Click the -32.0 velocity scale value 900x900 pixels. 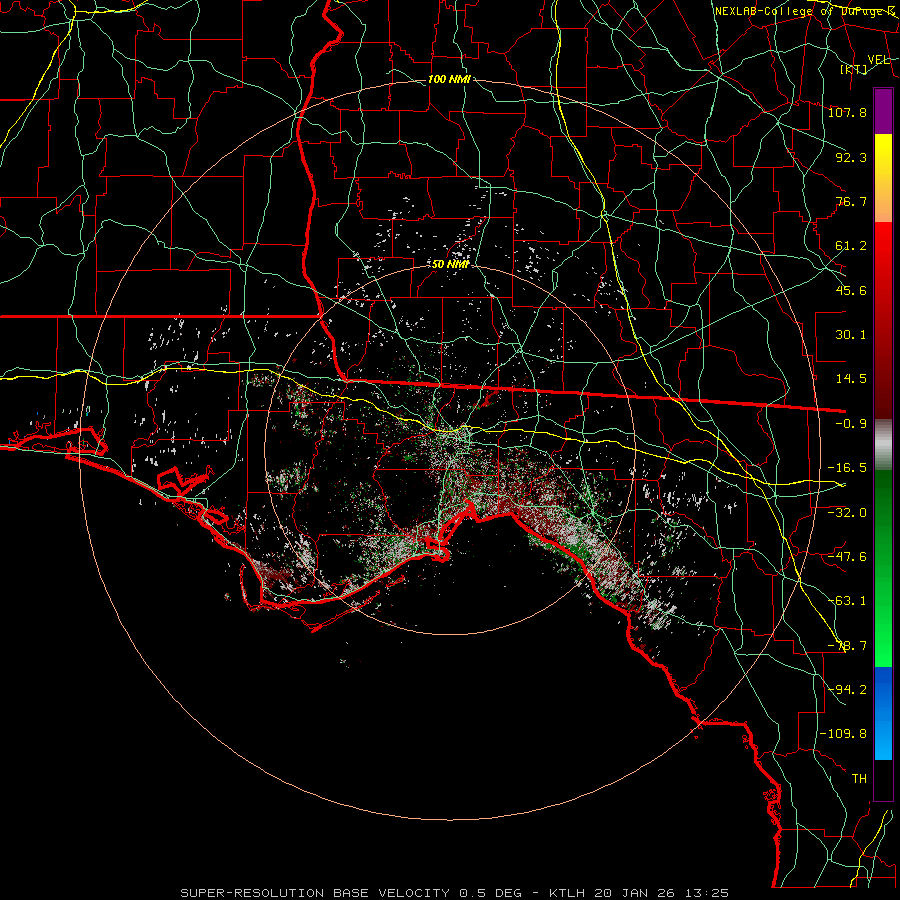pos(847,513)
